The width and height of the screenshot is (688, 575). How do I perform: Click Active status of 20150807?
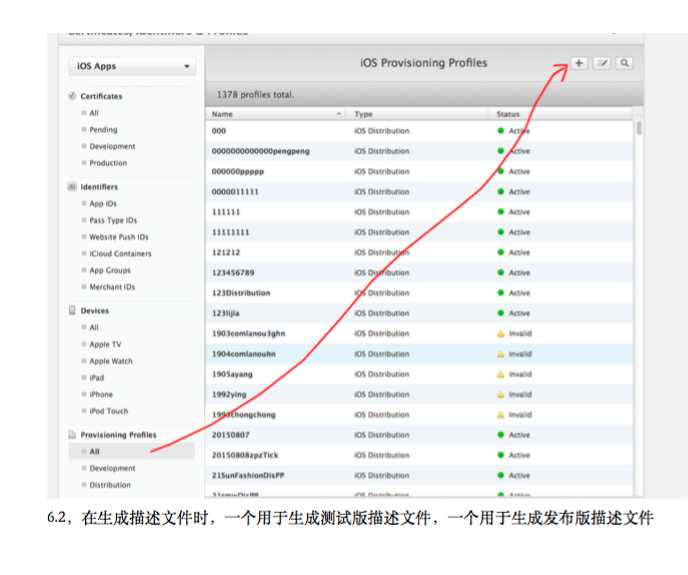[x=519, y=435]
